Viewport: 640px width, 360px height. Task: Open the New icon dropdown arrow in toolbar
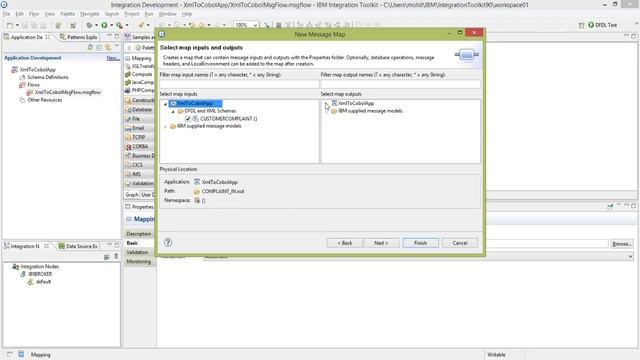[x=17, y=25]
